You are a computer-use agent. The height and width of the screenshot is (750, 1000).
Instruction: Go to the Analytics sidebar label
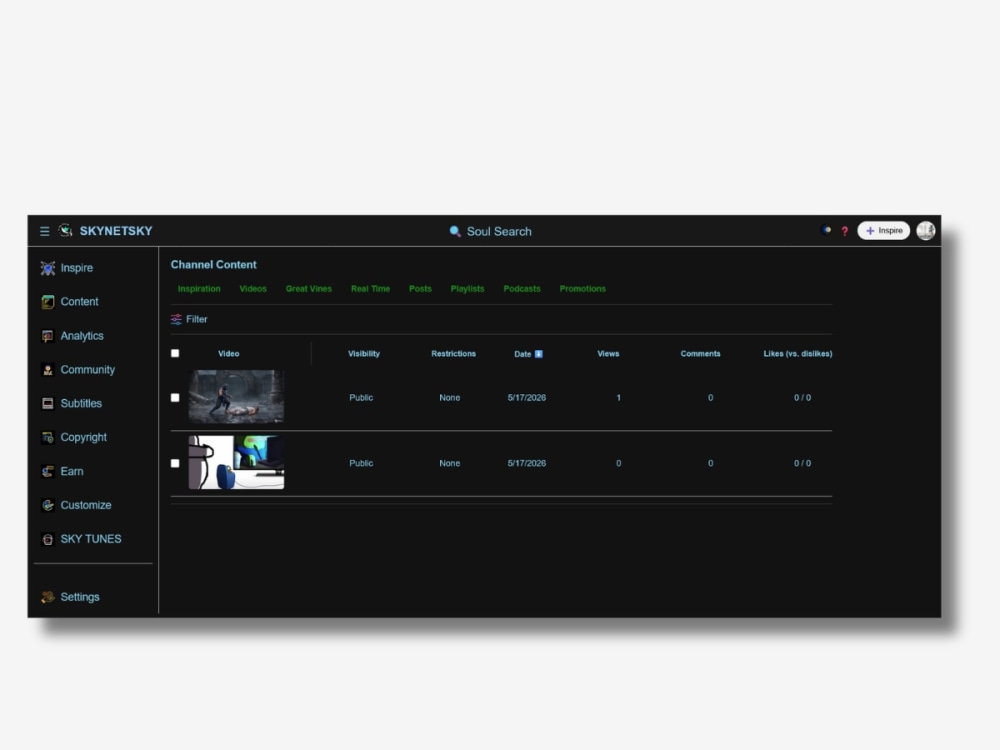[82, 336]
